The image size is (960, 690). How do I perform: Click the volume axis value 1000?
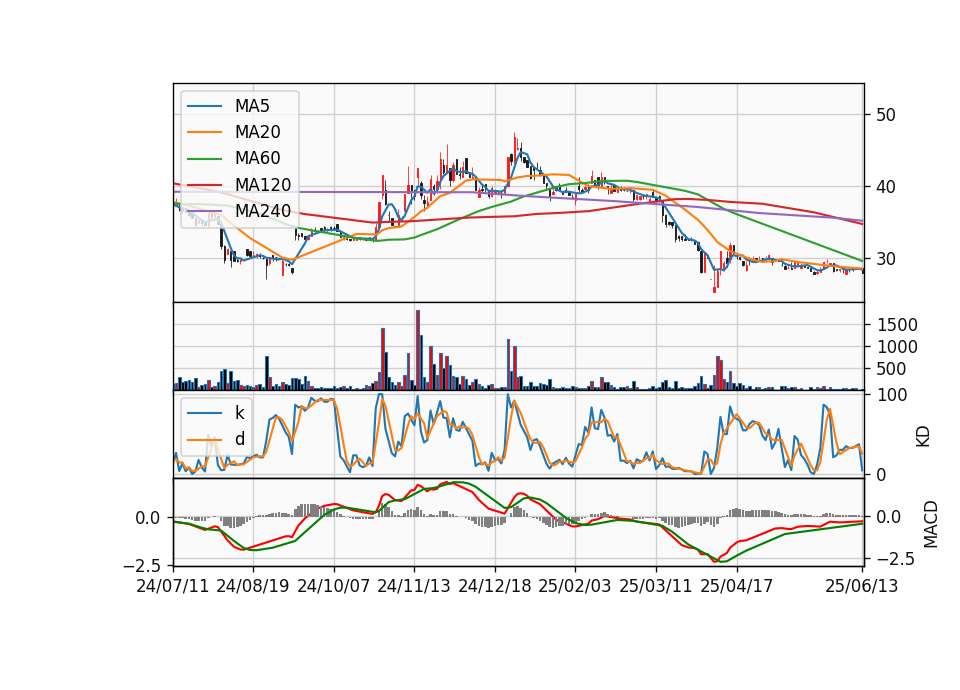click(897, 347)
